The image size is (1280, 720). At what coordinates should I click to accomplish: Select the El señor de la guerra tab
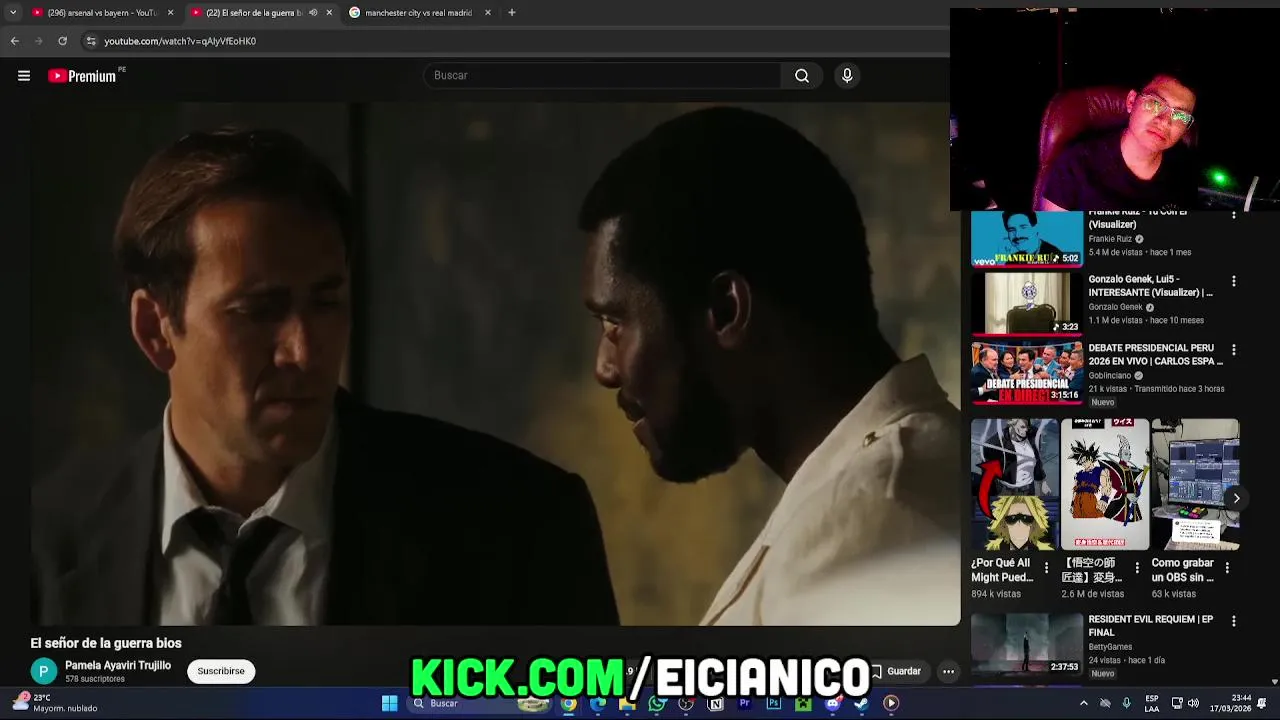[262, 13]
